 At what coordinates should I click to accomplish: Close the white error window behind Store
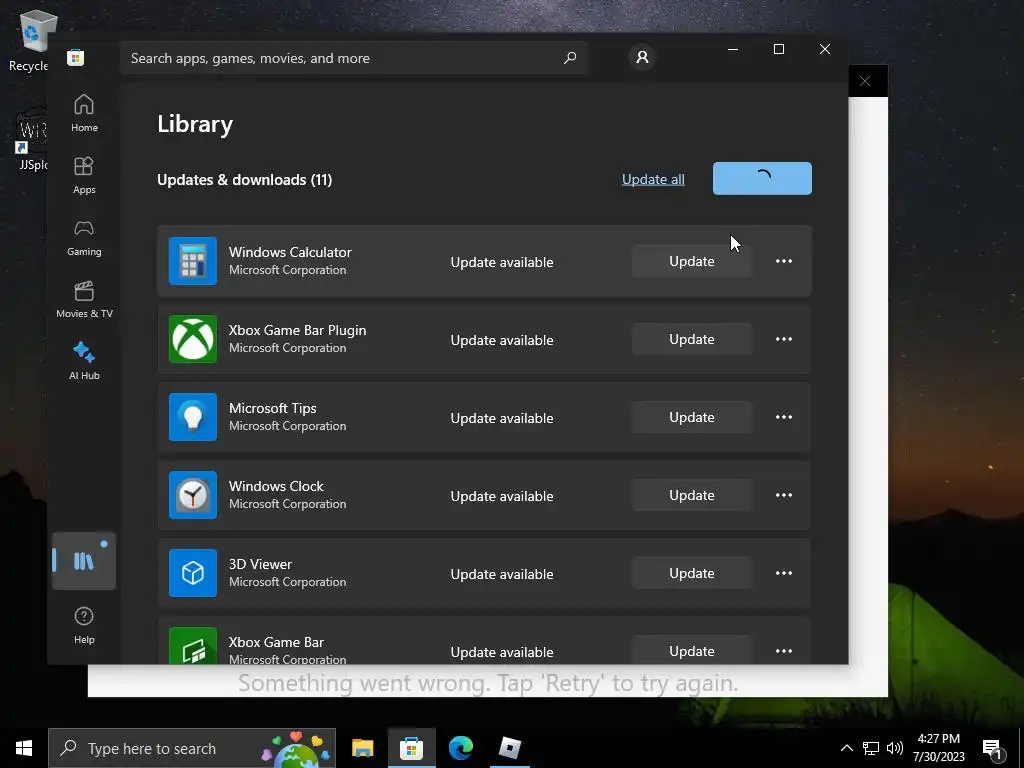[865, 81]
